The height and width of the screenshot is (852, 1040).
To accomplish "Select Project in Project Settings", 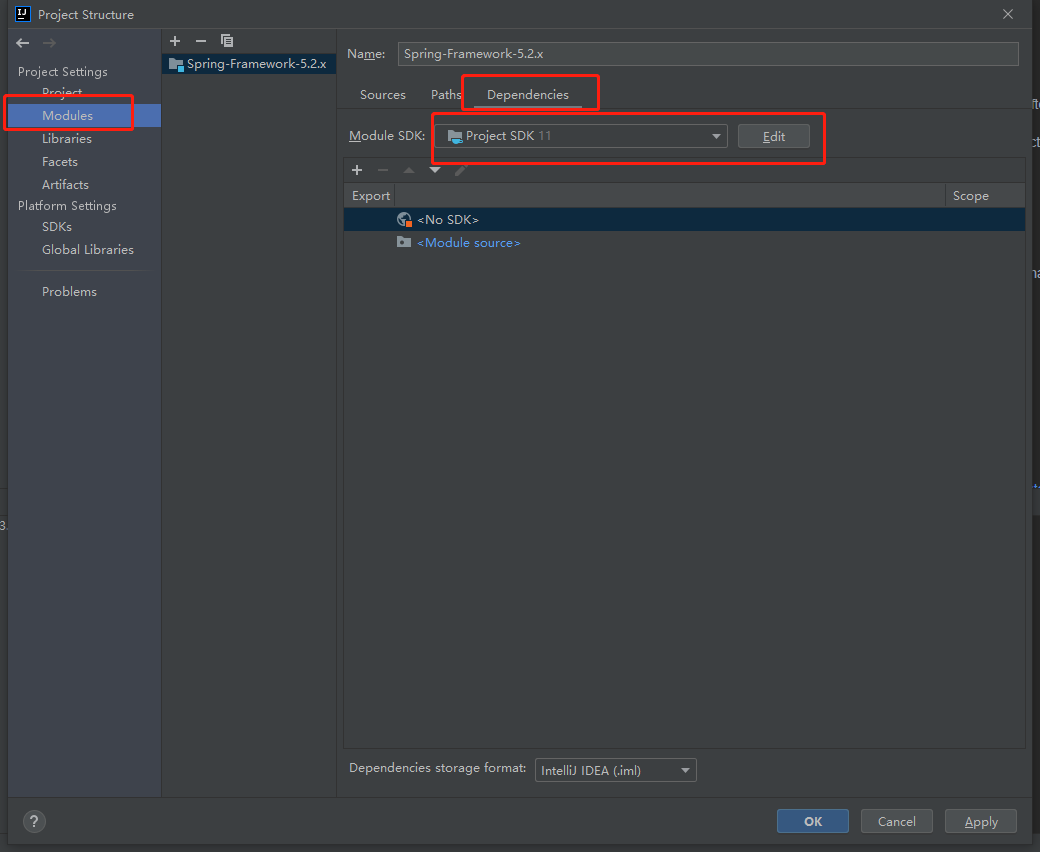I will point(62,92).
